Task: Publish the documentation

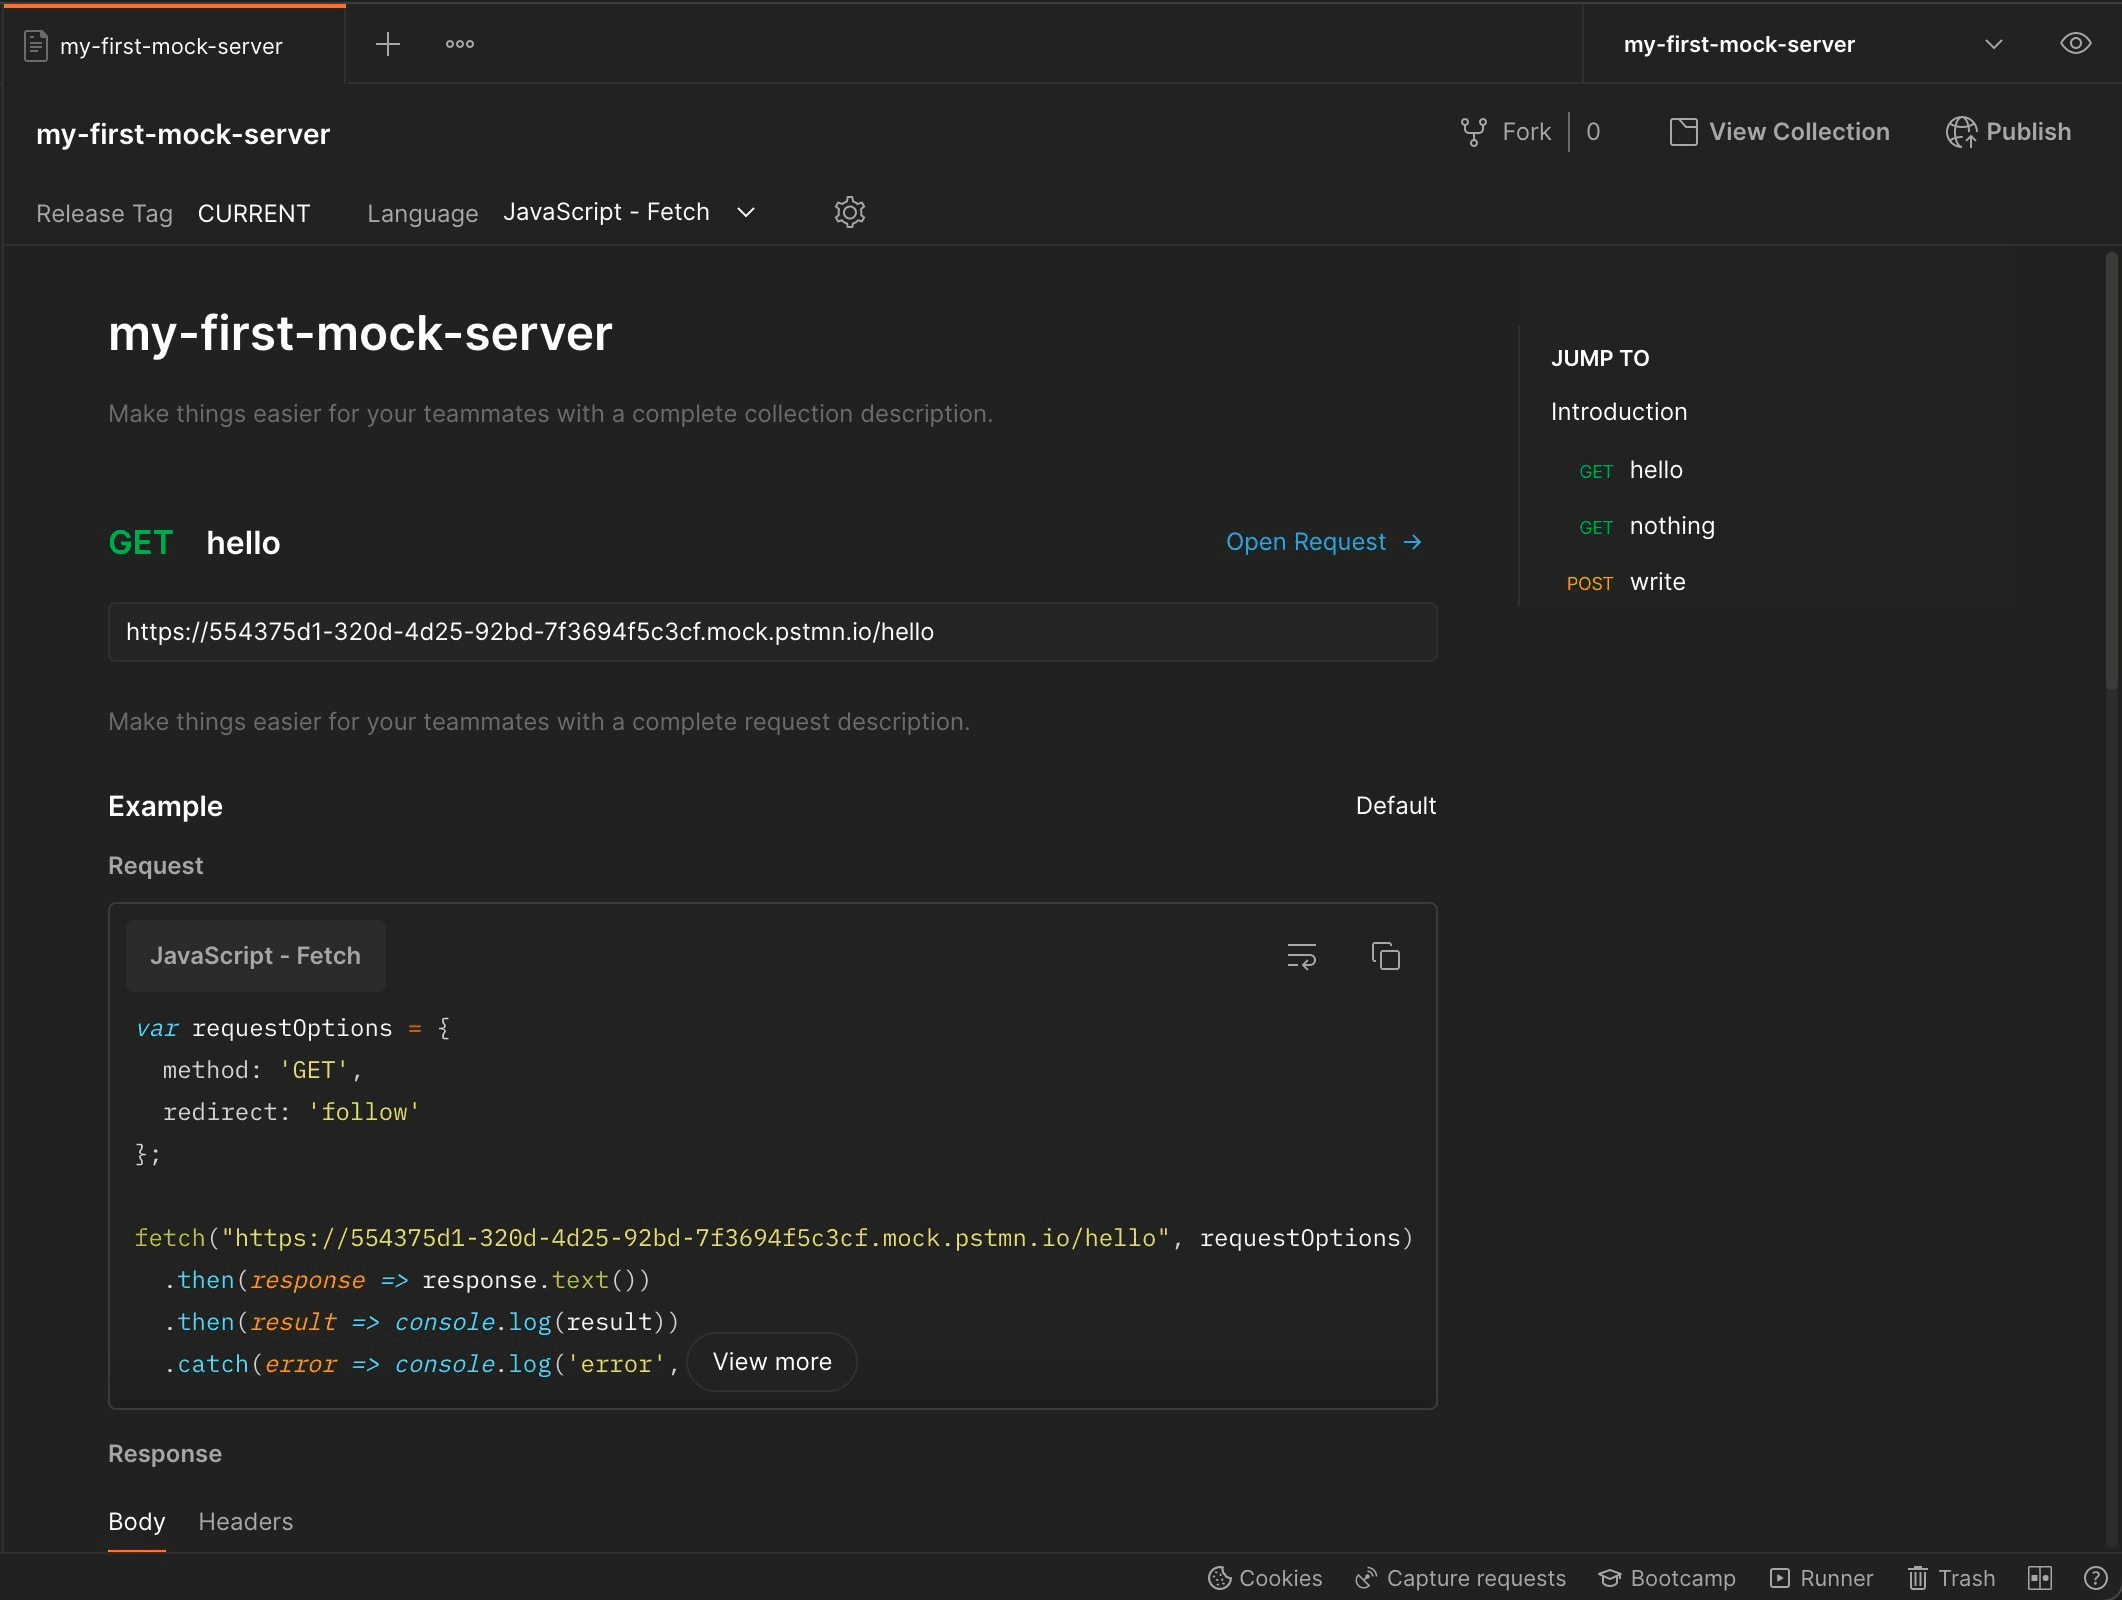Action: coord(2007,132)
